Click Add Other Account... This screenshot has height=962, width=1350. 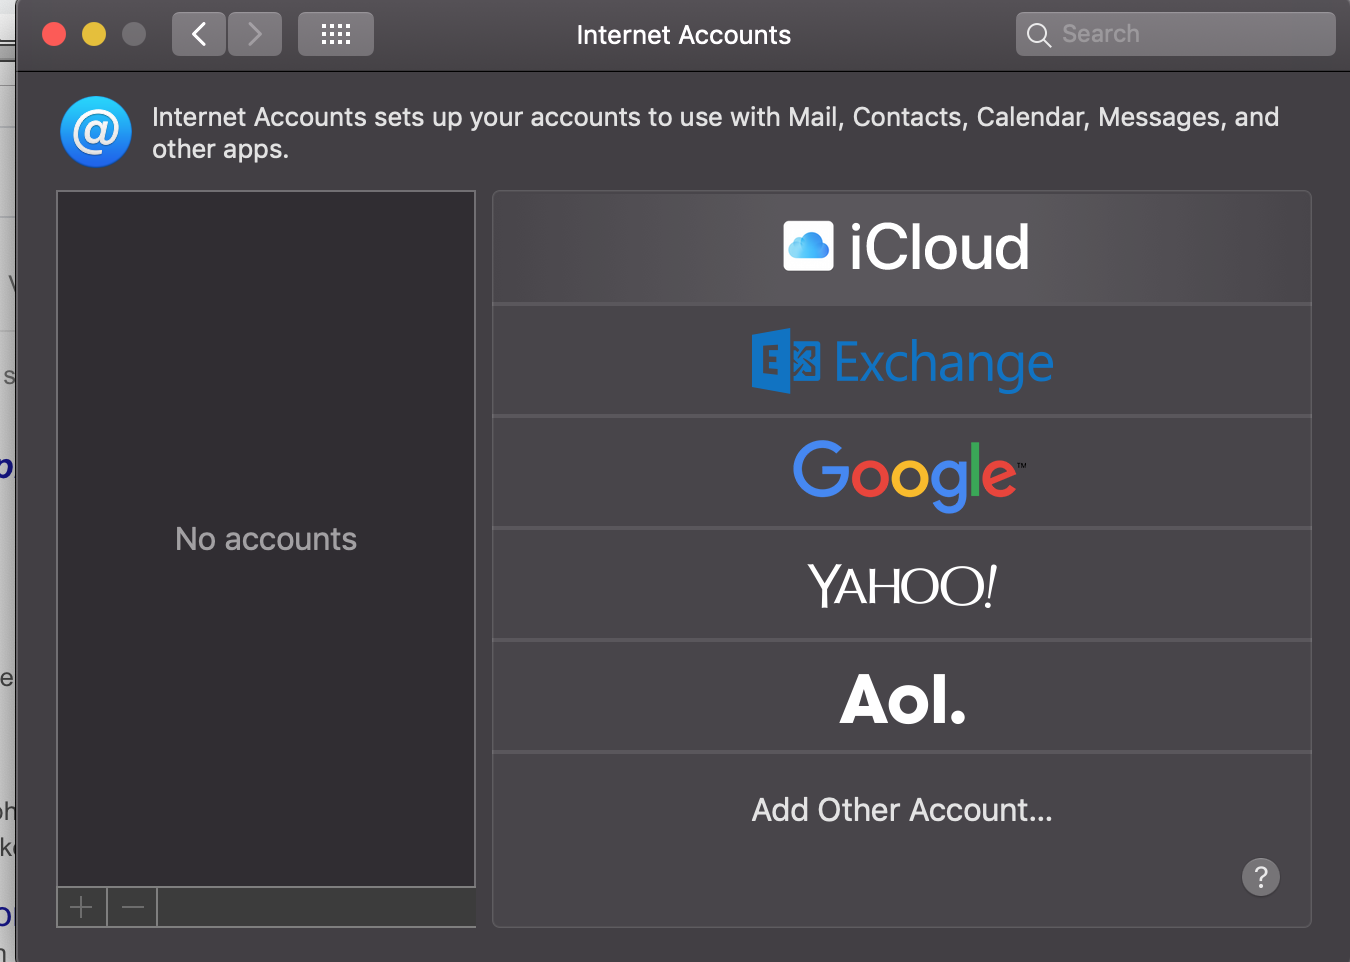(x=902, y=810)
